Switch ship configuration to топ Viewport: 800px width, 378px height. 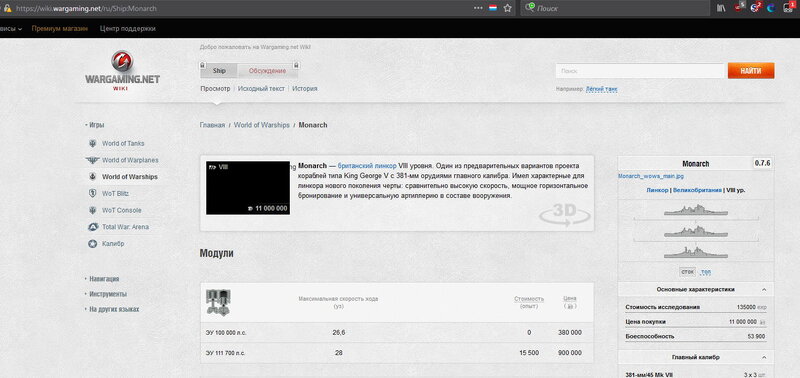706,272
